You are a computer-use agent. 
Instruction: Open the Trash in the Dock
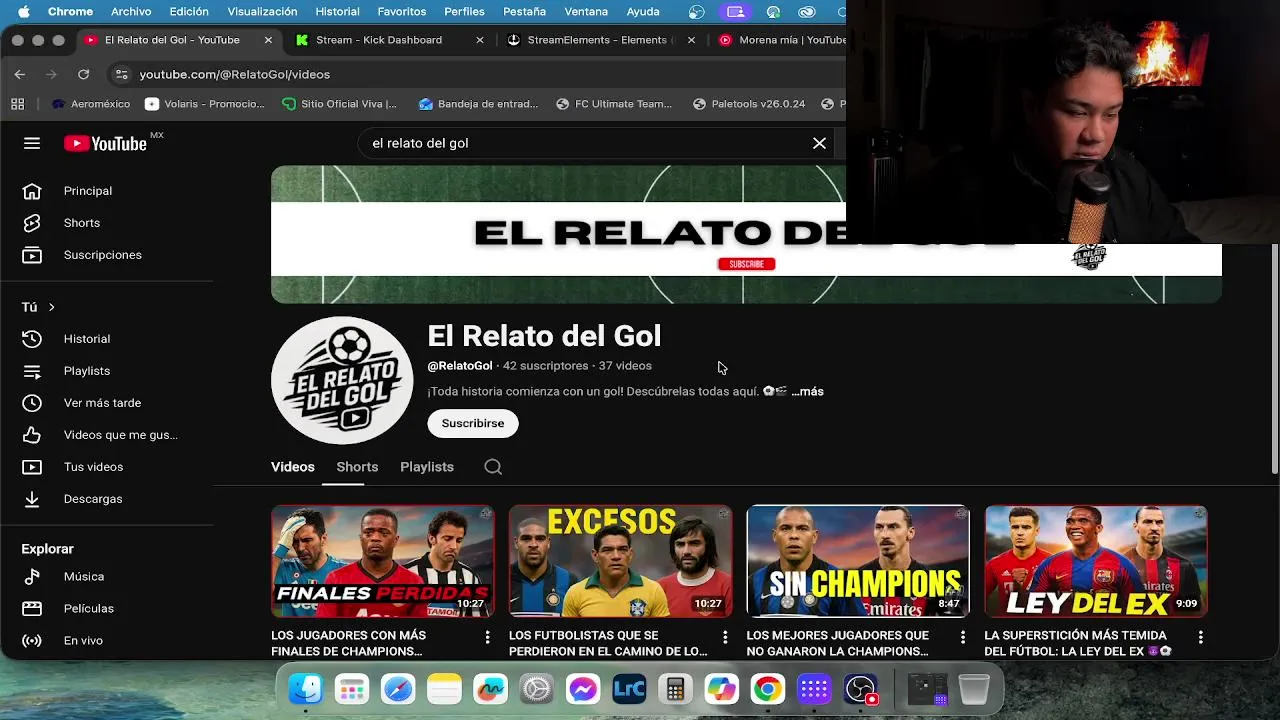click(974, 689)
